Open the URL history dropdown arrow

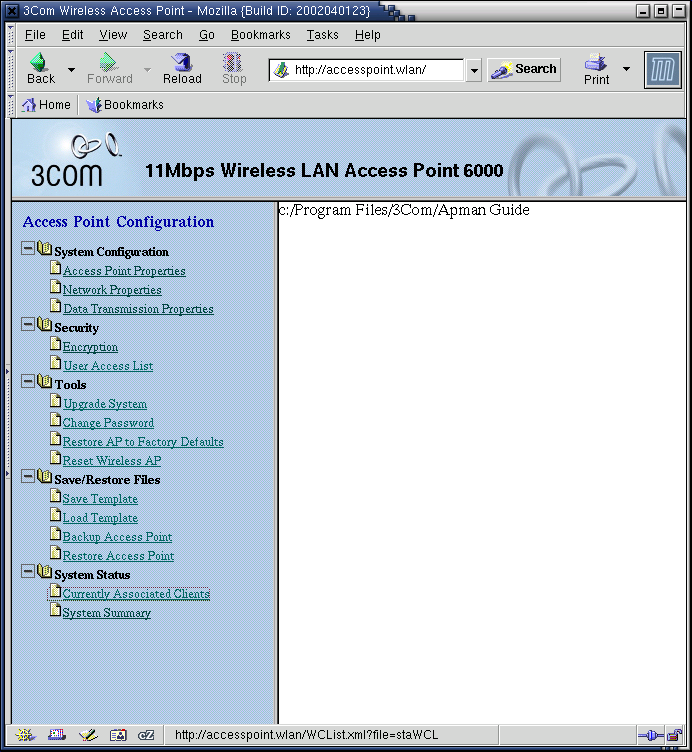pyautogui.click(x=474, y=70)
